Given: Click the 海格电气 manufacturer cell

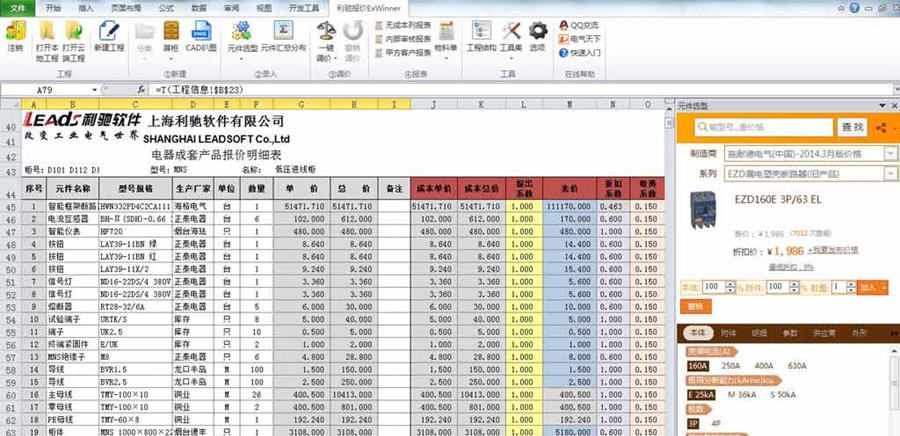Looking at the screenshot, I should click(193, 206).
